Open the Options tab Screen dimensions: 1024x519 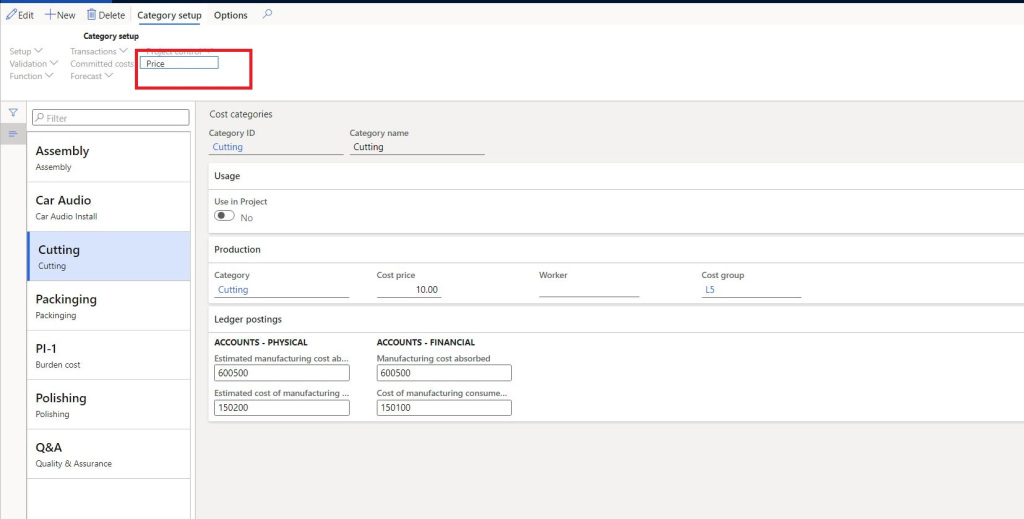[x=231, y=16]
